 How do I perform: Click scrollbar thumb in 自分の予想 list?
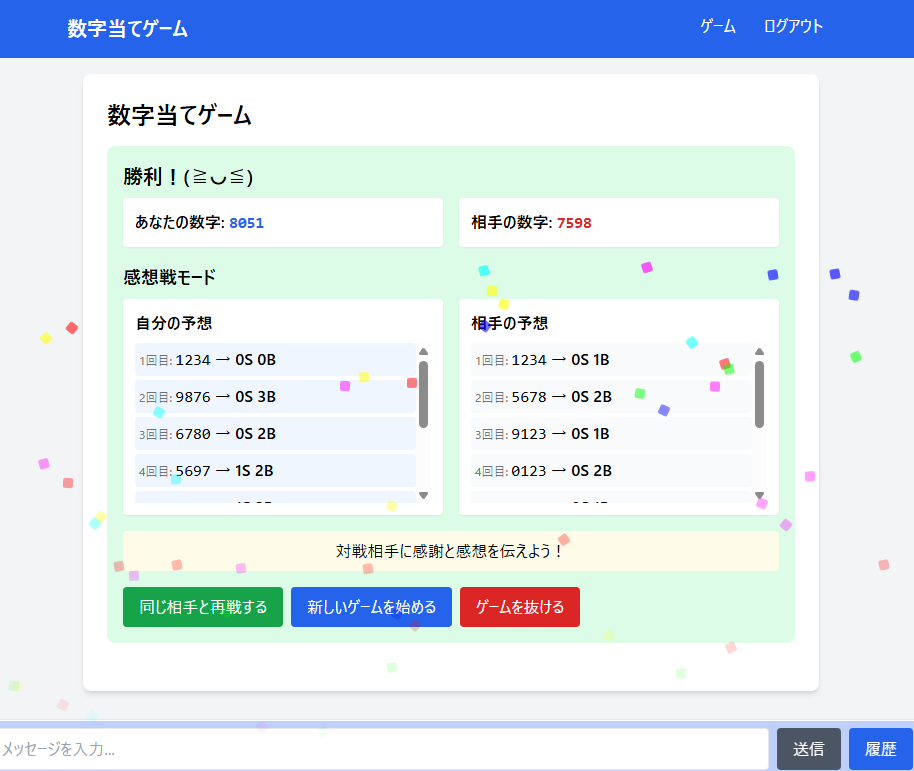coord(424,395)
